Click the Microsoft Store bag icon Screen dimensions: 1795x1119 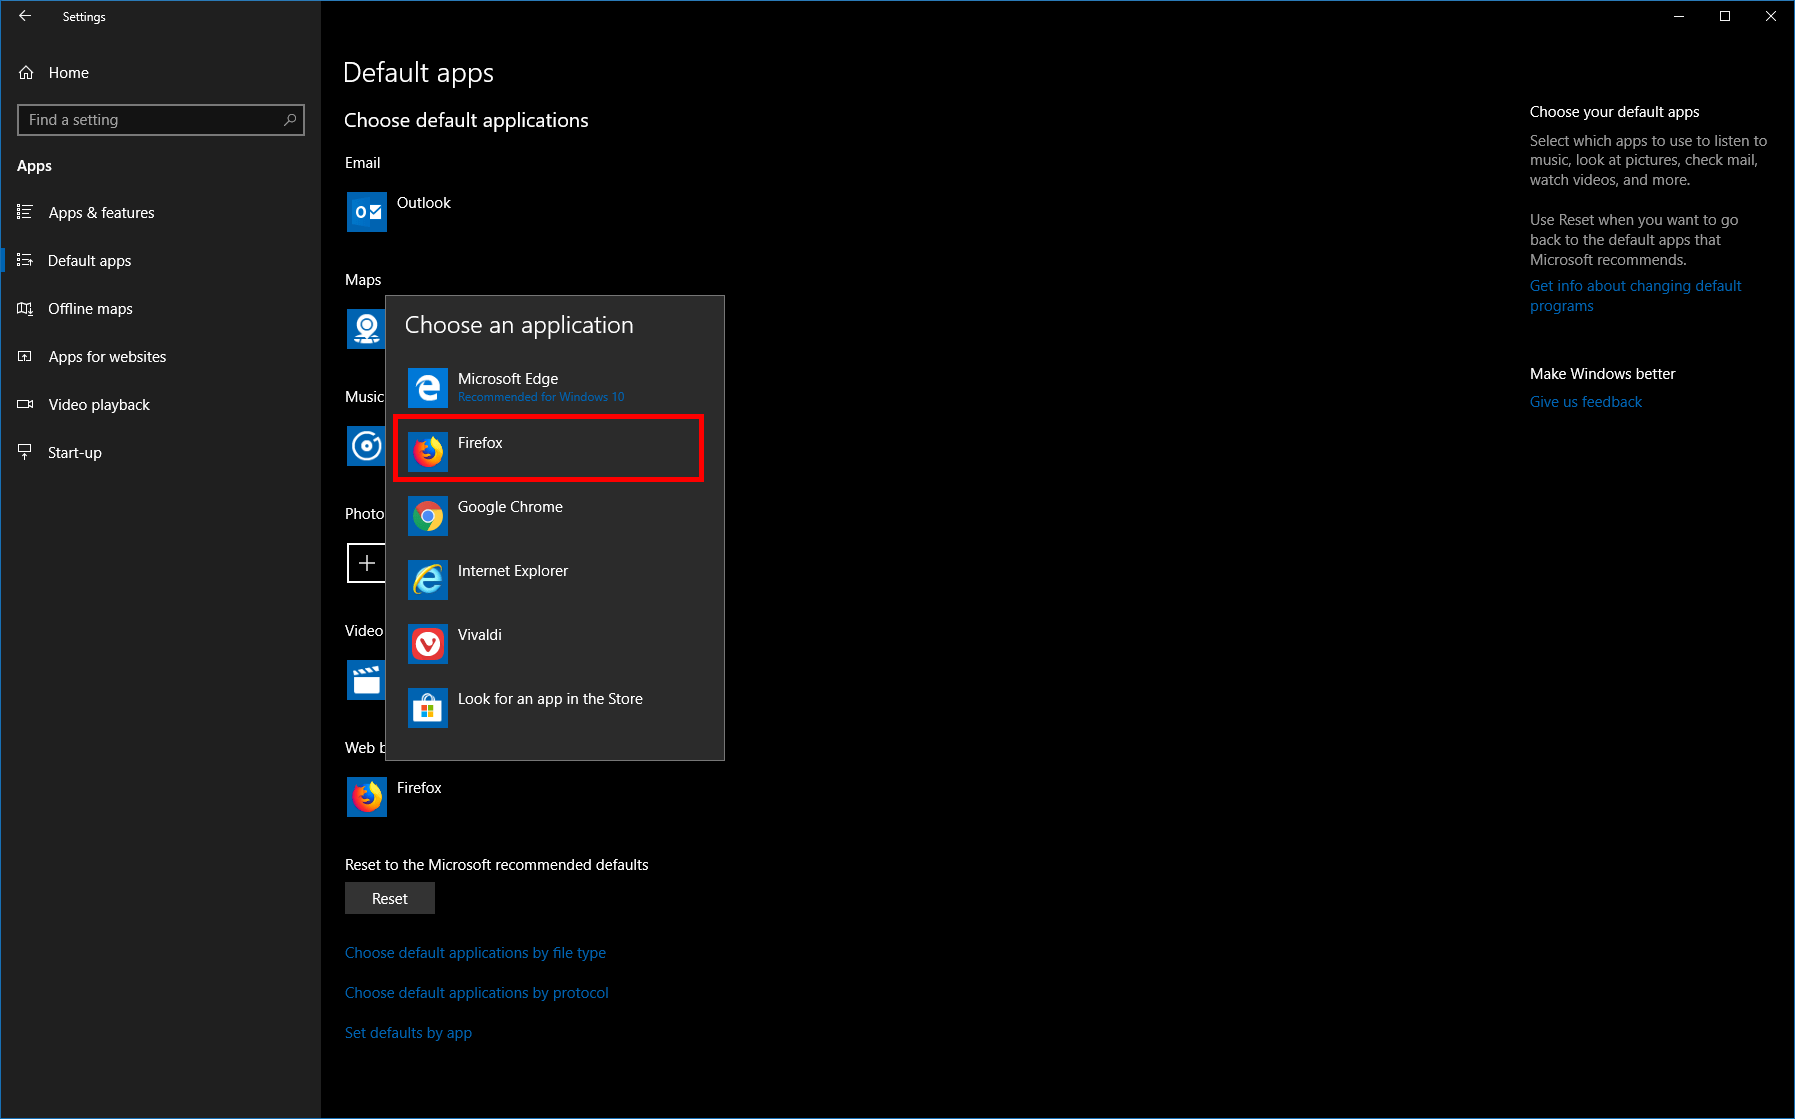428,708
